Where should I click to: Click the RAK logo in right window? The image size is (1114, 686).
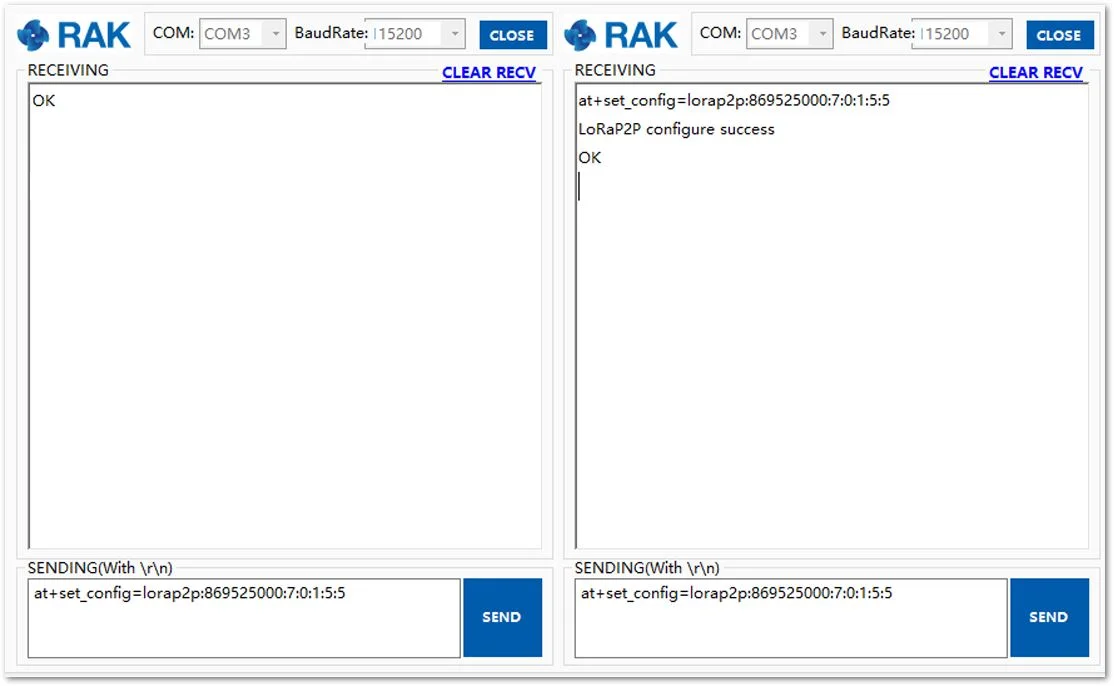620,35
